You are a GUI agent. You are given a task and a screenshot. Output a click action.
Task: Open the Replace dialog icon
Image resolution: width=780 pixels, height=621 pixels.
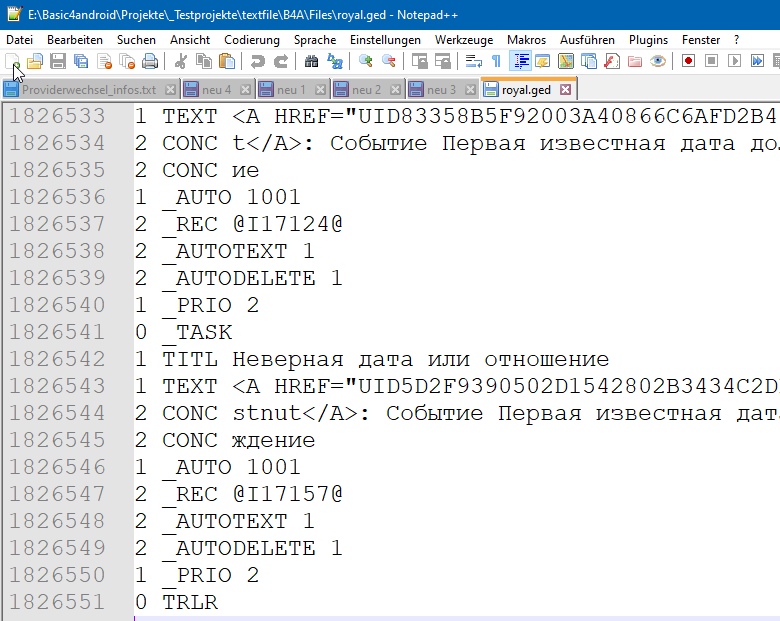335,61
